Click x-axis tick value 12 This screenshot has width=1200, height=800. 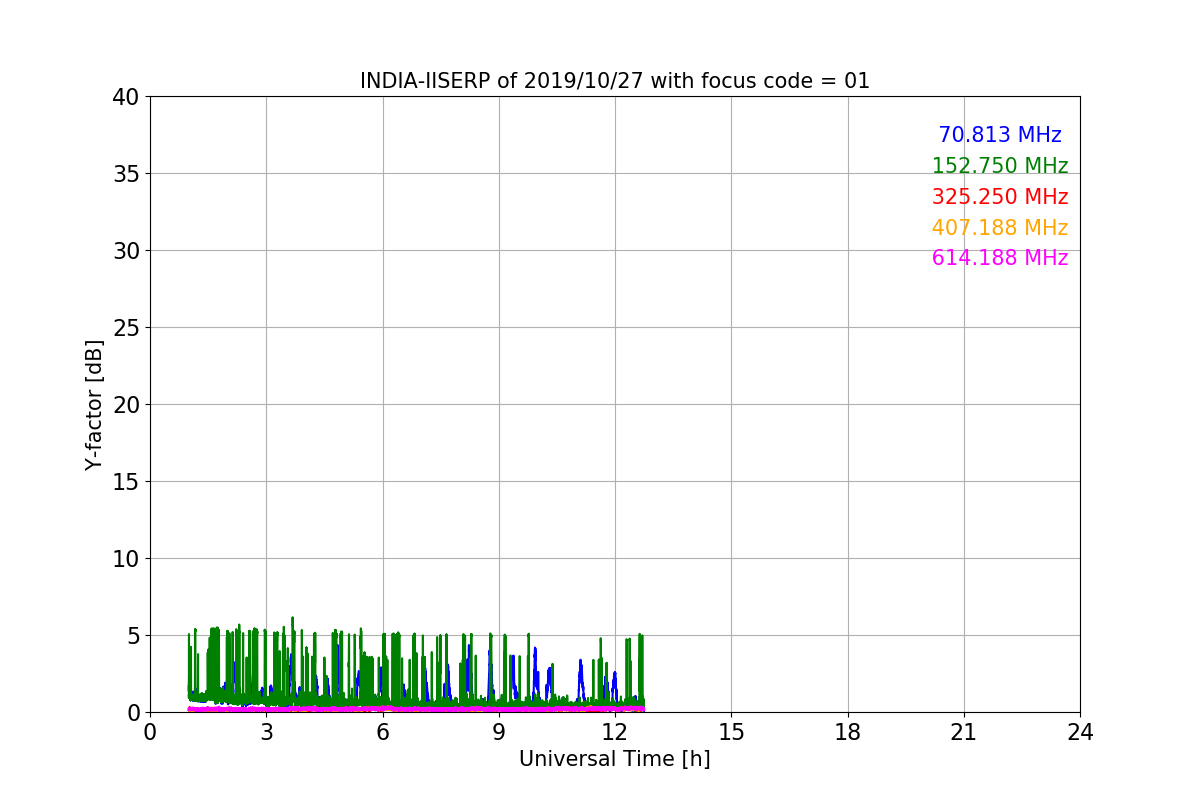[x=615, y=732]
